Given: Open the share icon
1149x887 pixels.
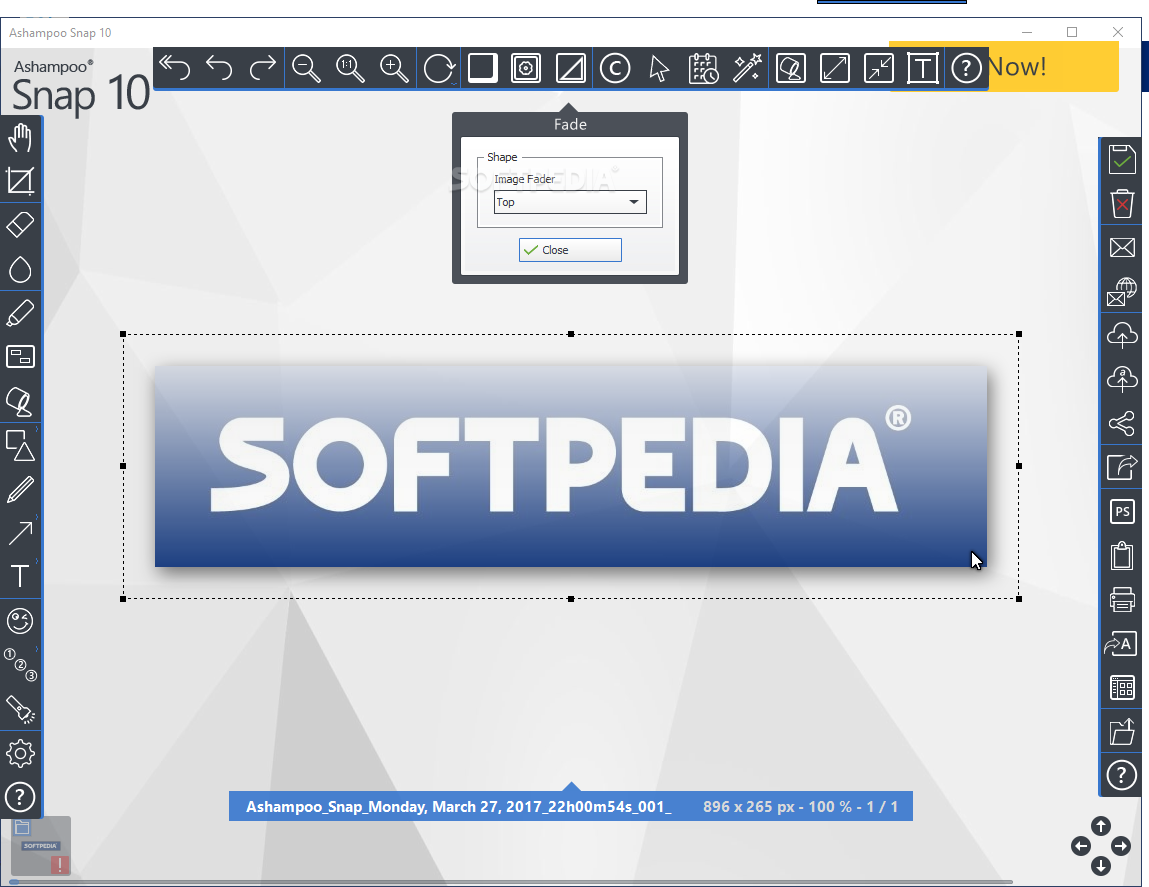Looking at the screenshot, I should pyautogui.click(x=1122, y=423).
